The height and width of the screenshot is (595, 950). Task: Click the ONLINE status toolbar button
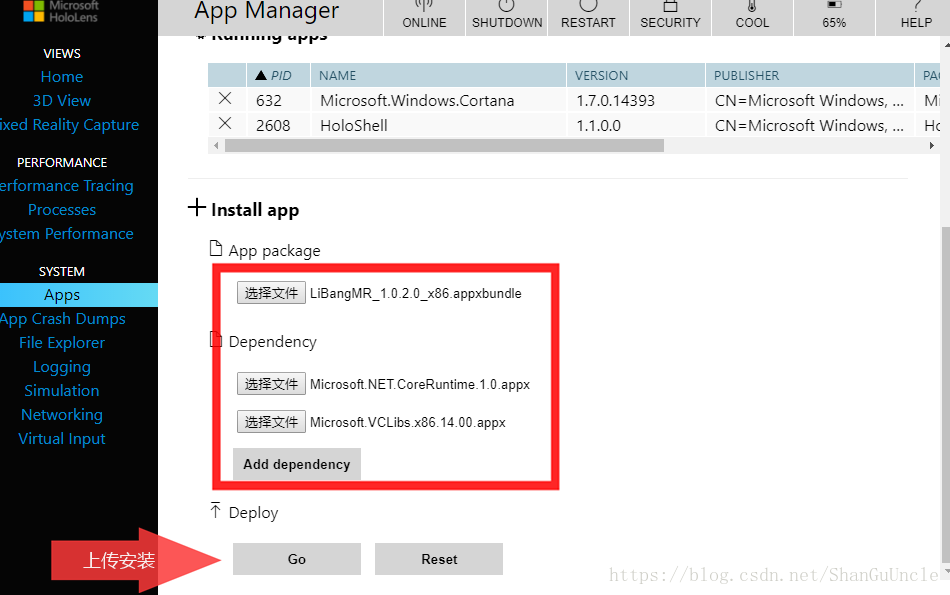[424, 17]
